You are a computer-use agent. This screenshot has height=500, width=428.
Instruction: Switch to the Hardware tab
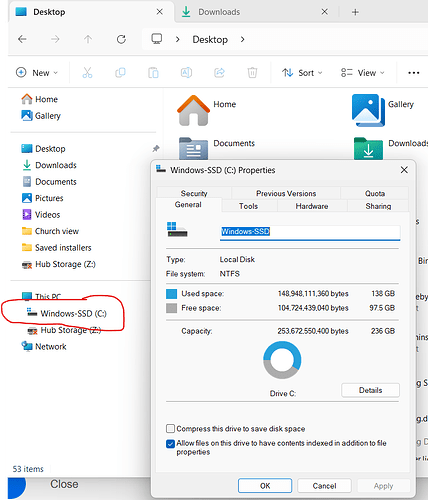(x=312, y=206)
